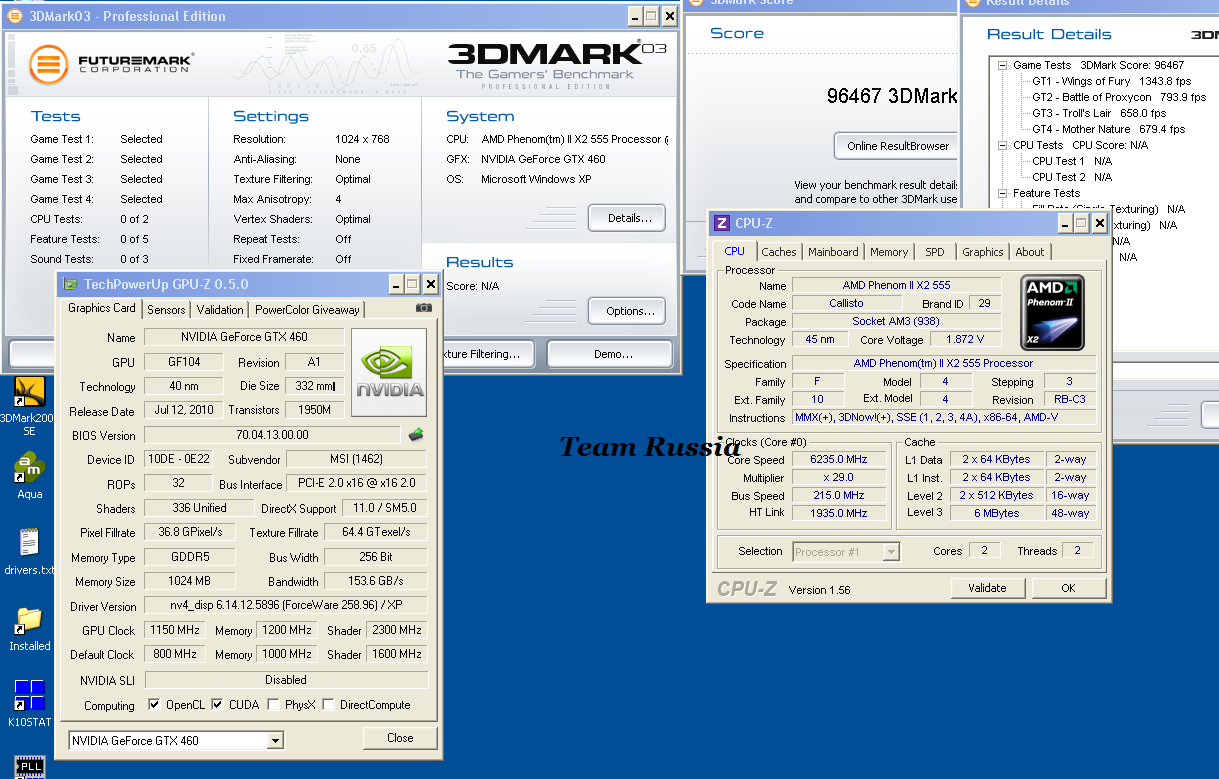This screenshot has width=1219, height=779.
Task: Select the CPU tab in CPU-Z
Action: [x=734, y=251]
